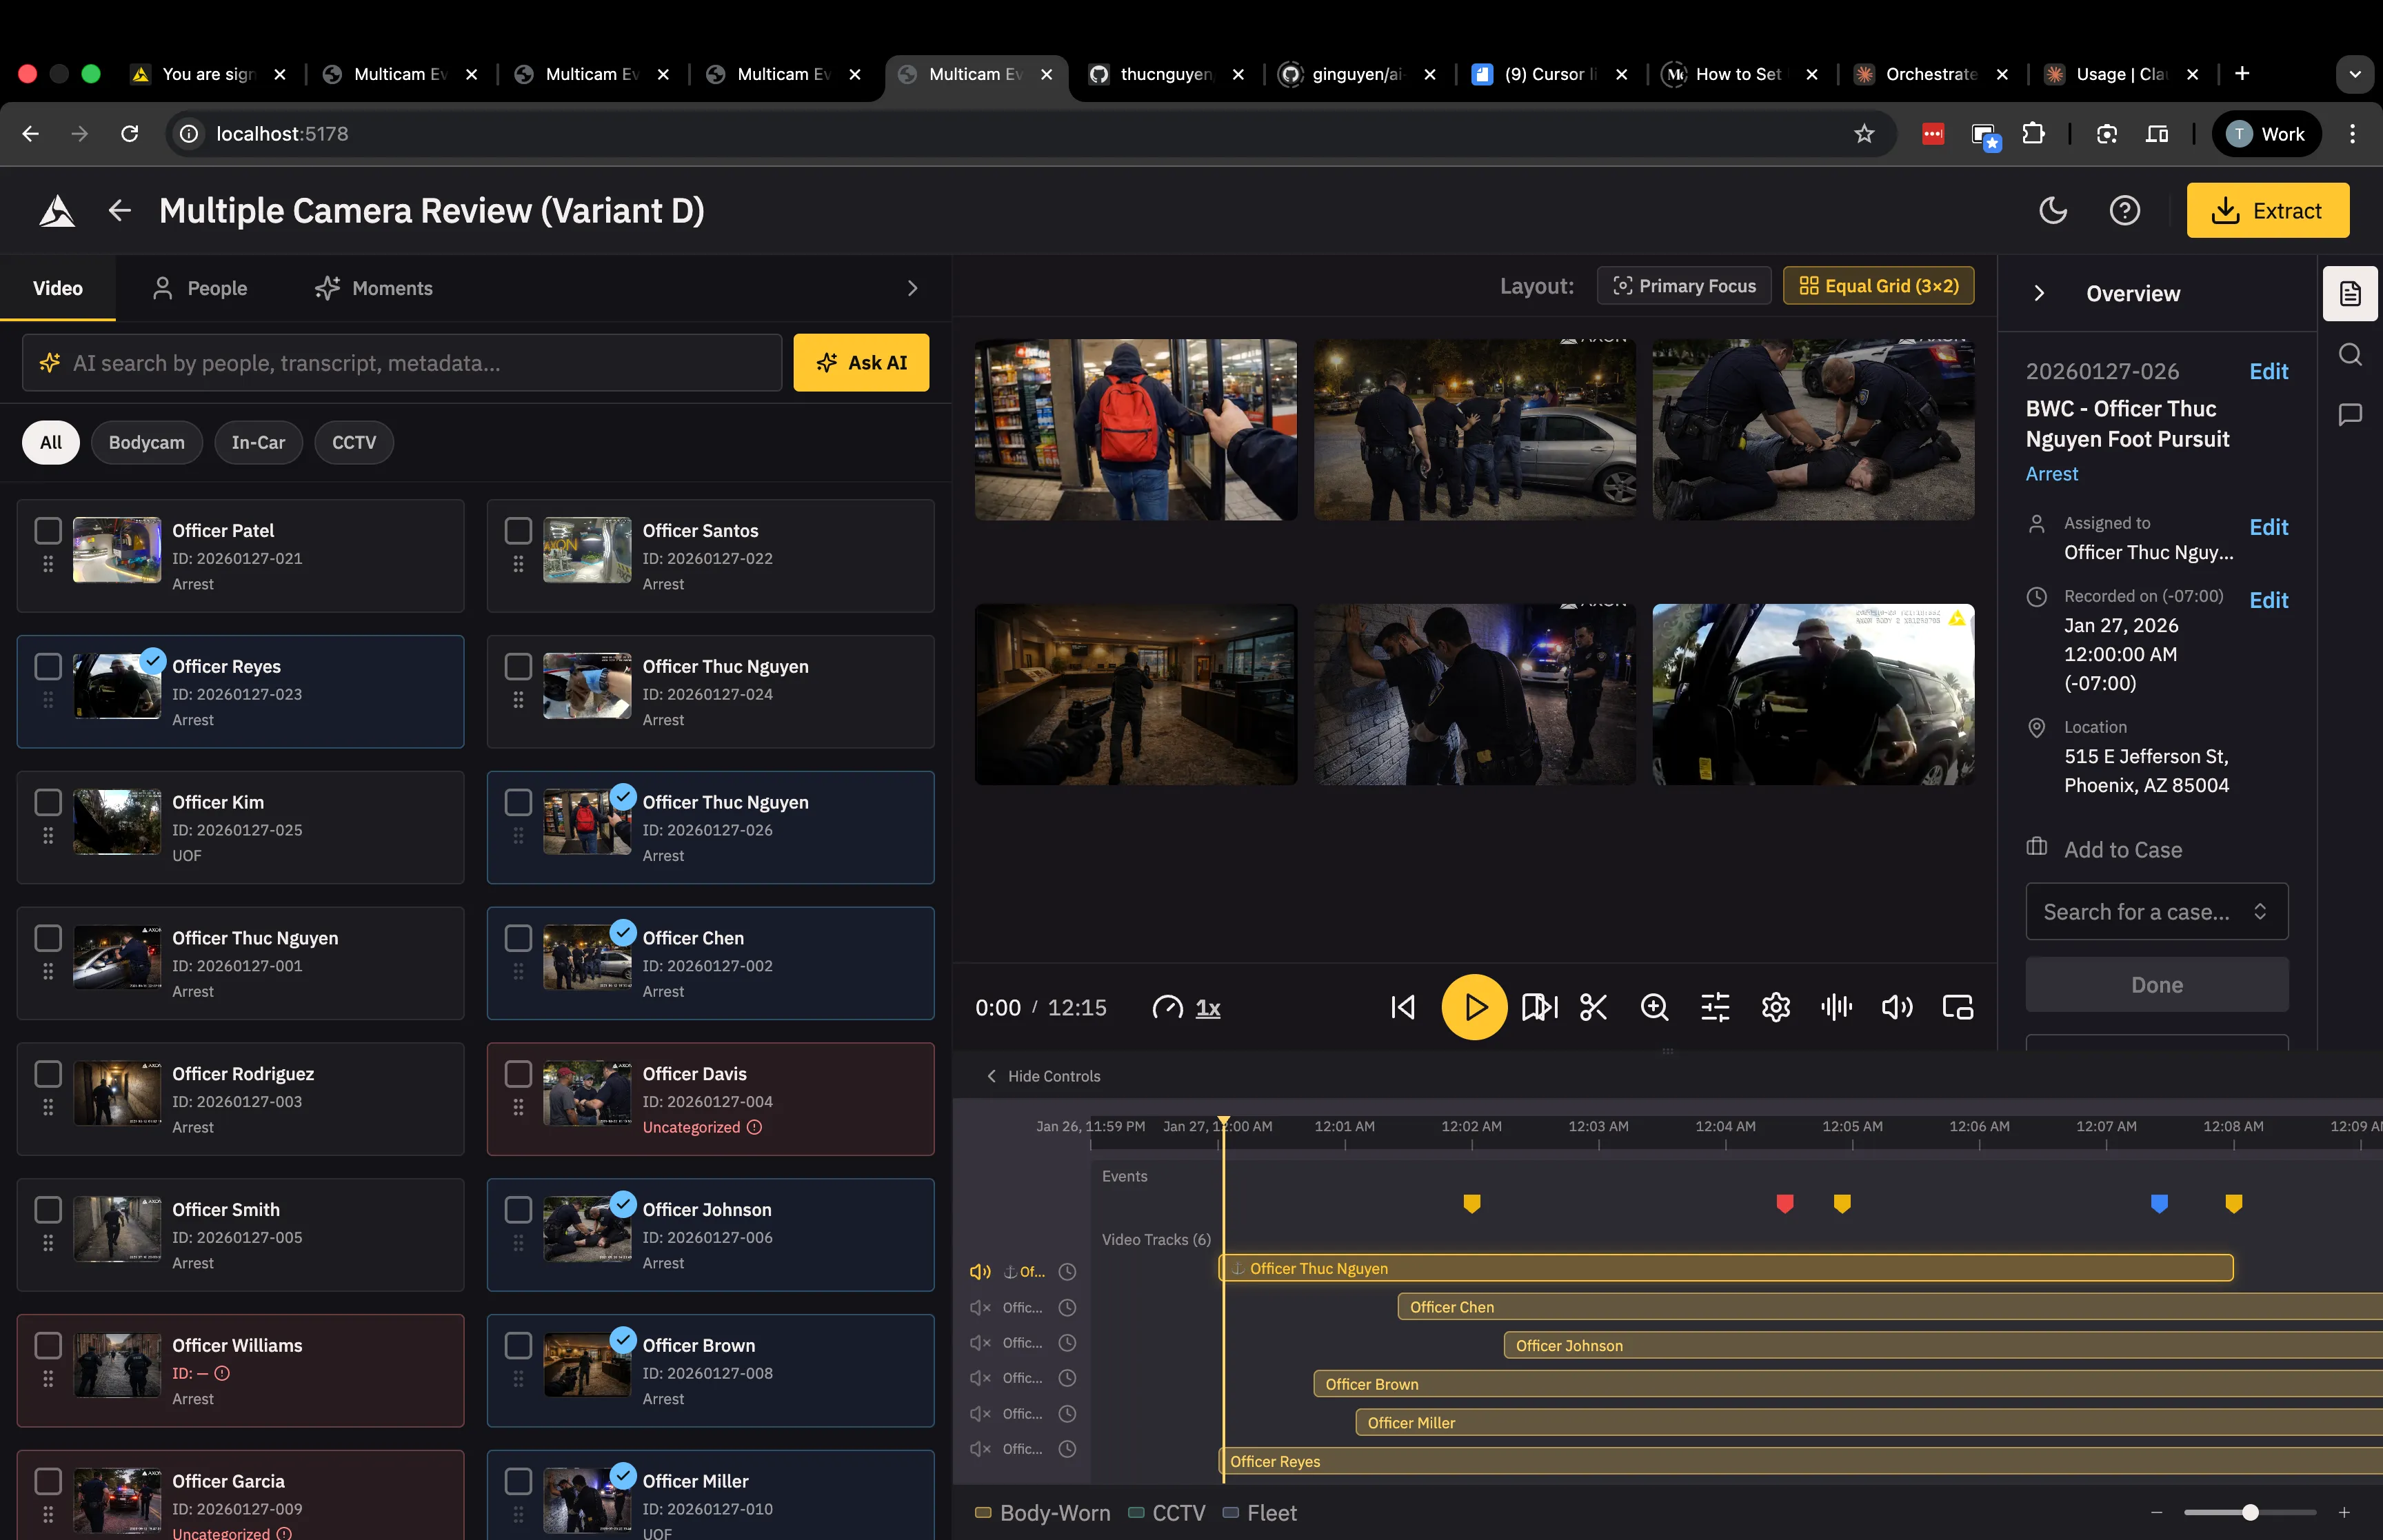Image resolution: width=2383 pixels, height=1540 pixels.
Task: Unmute the Officer Chen track audio
Action: pos(980,1308)
